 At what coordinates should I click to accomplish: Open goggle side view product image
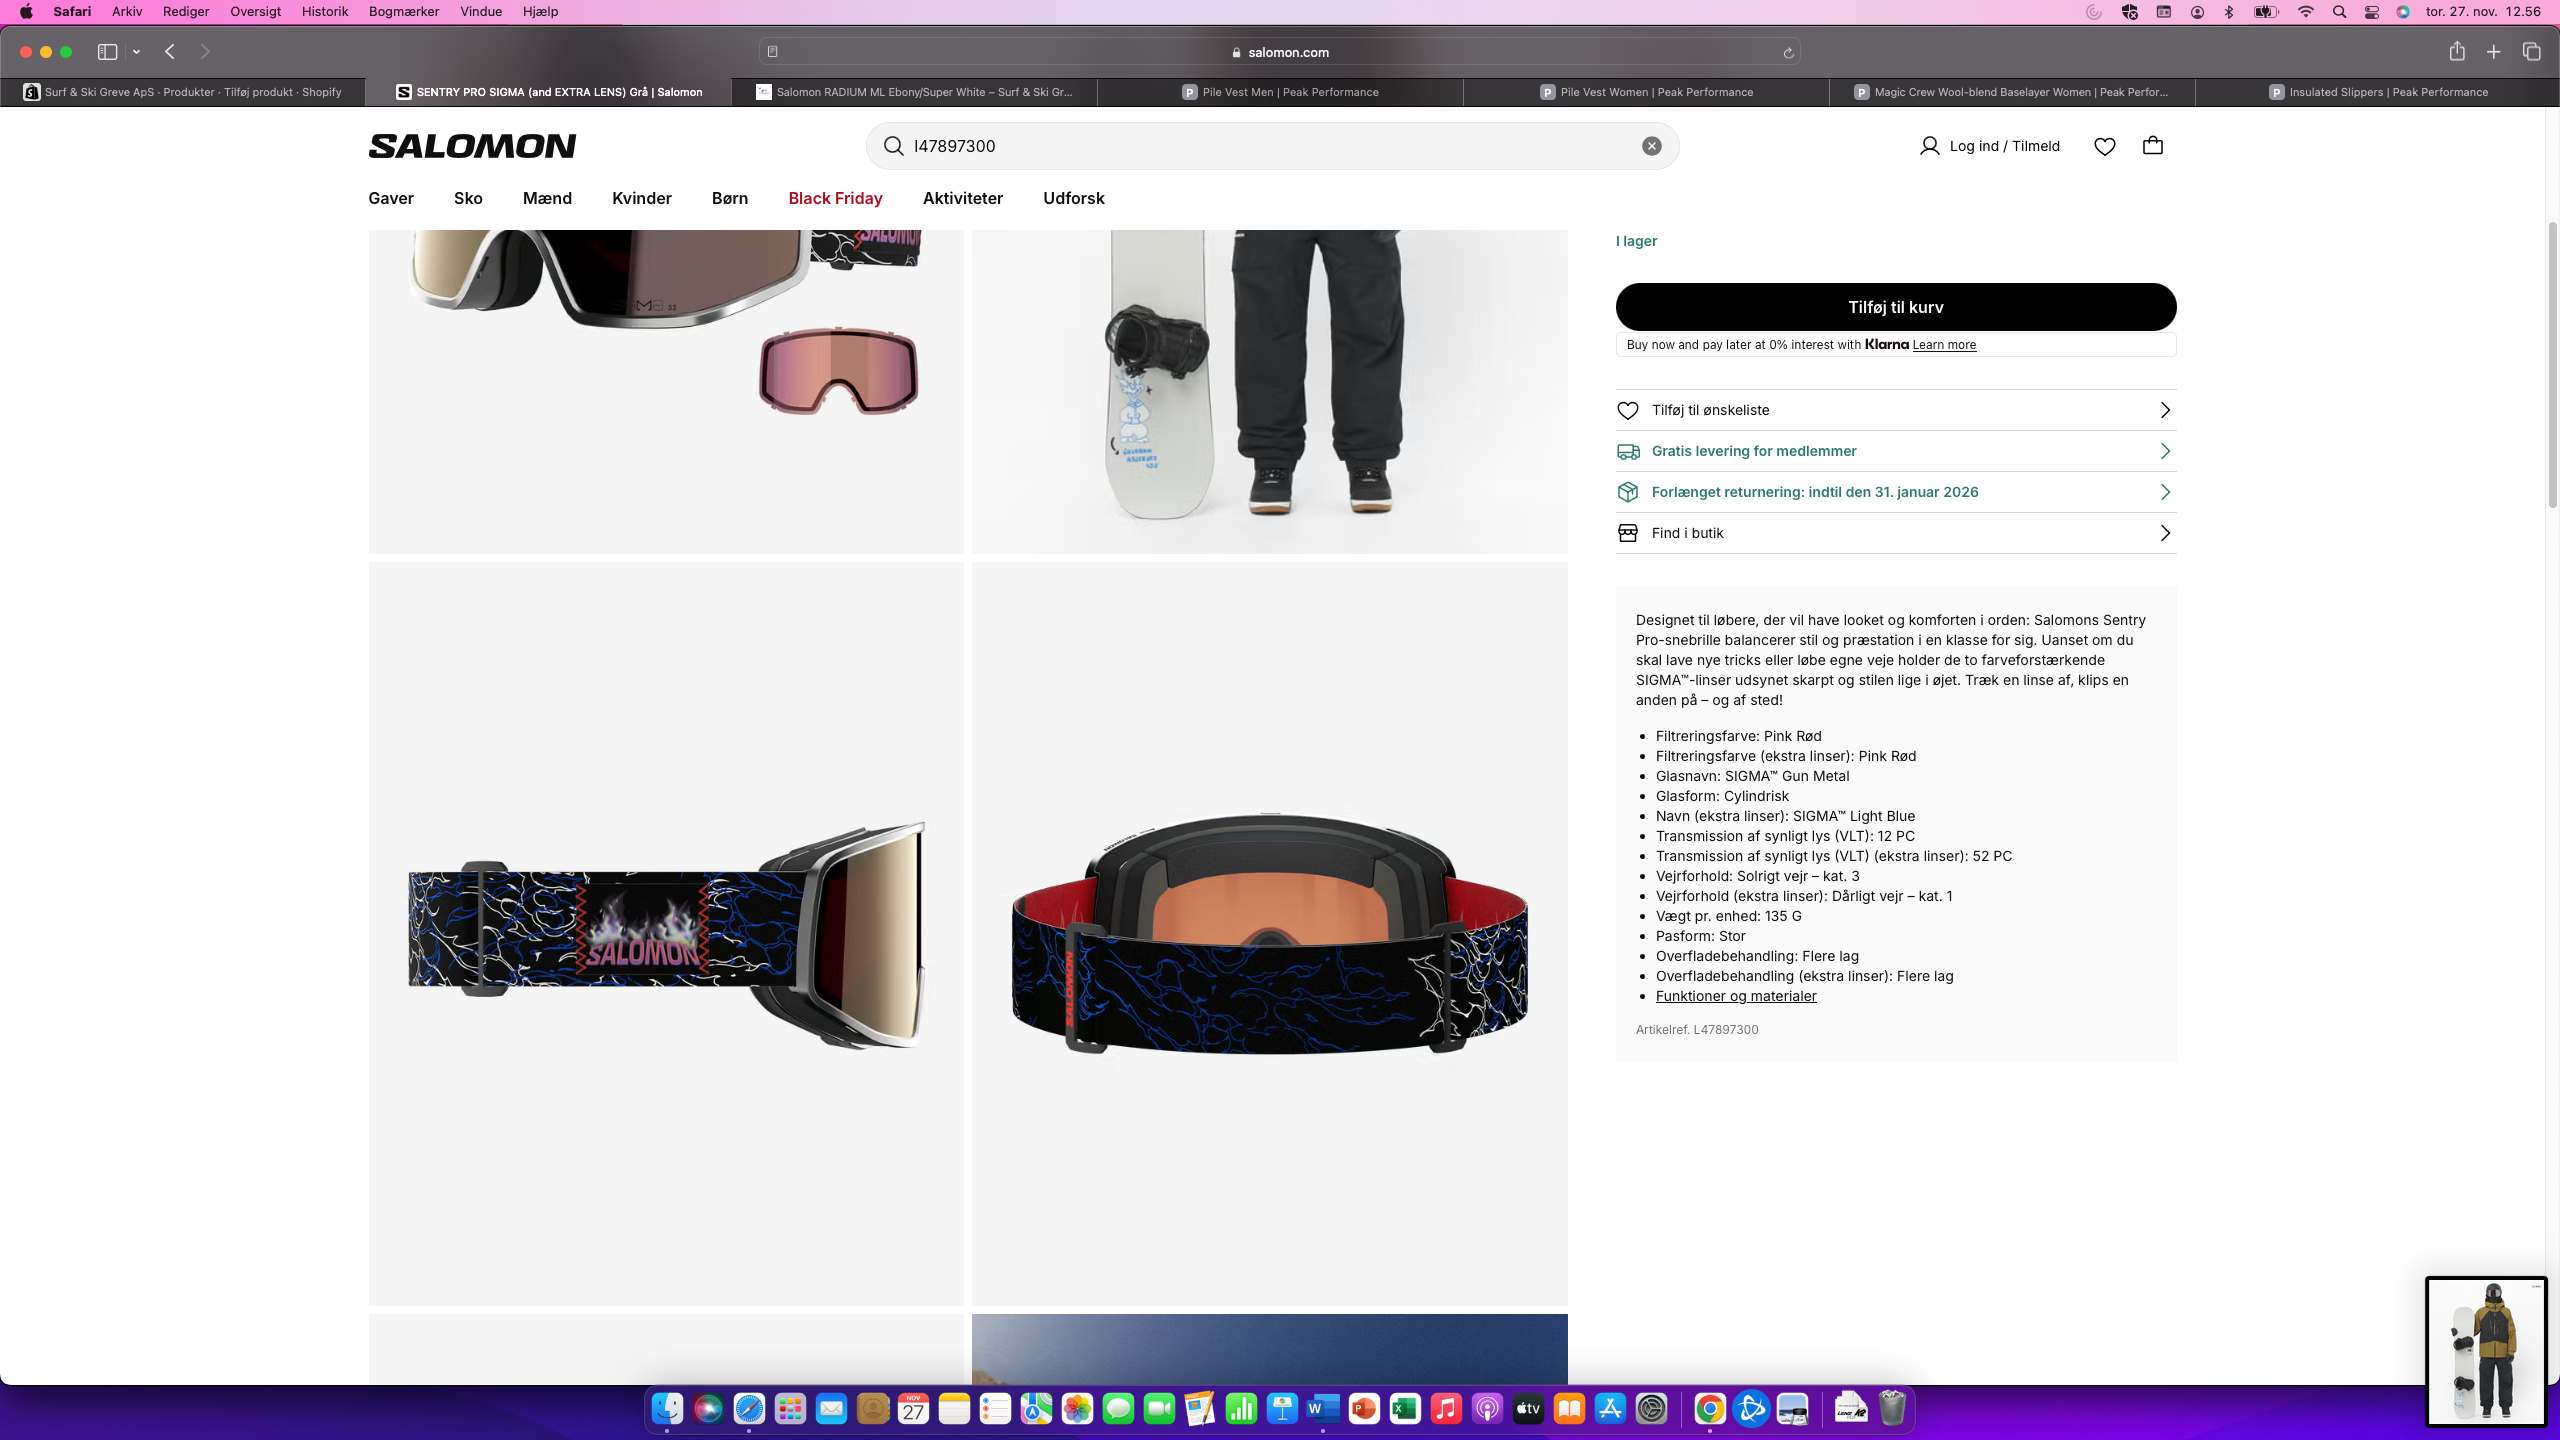(x=666, y=933)
